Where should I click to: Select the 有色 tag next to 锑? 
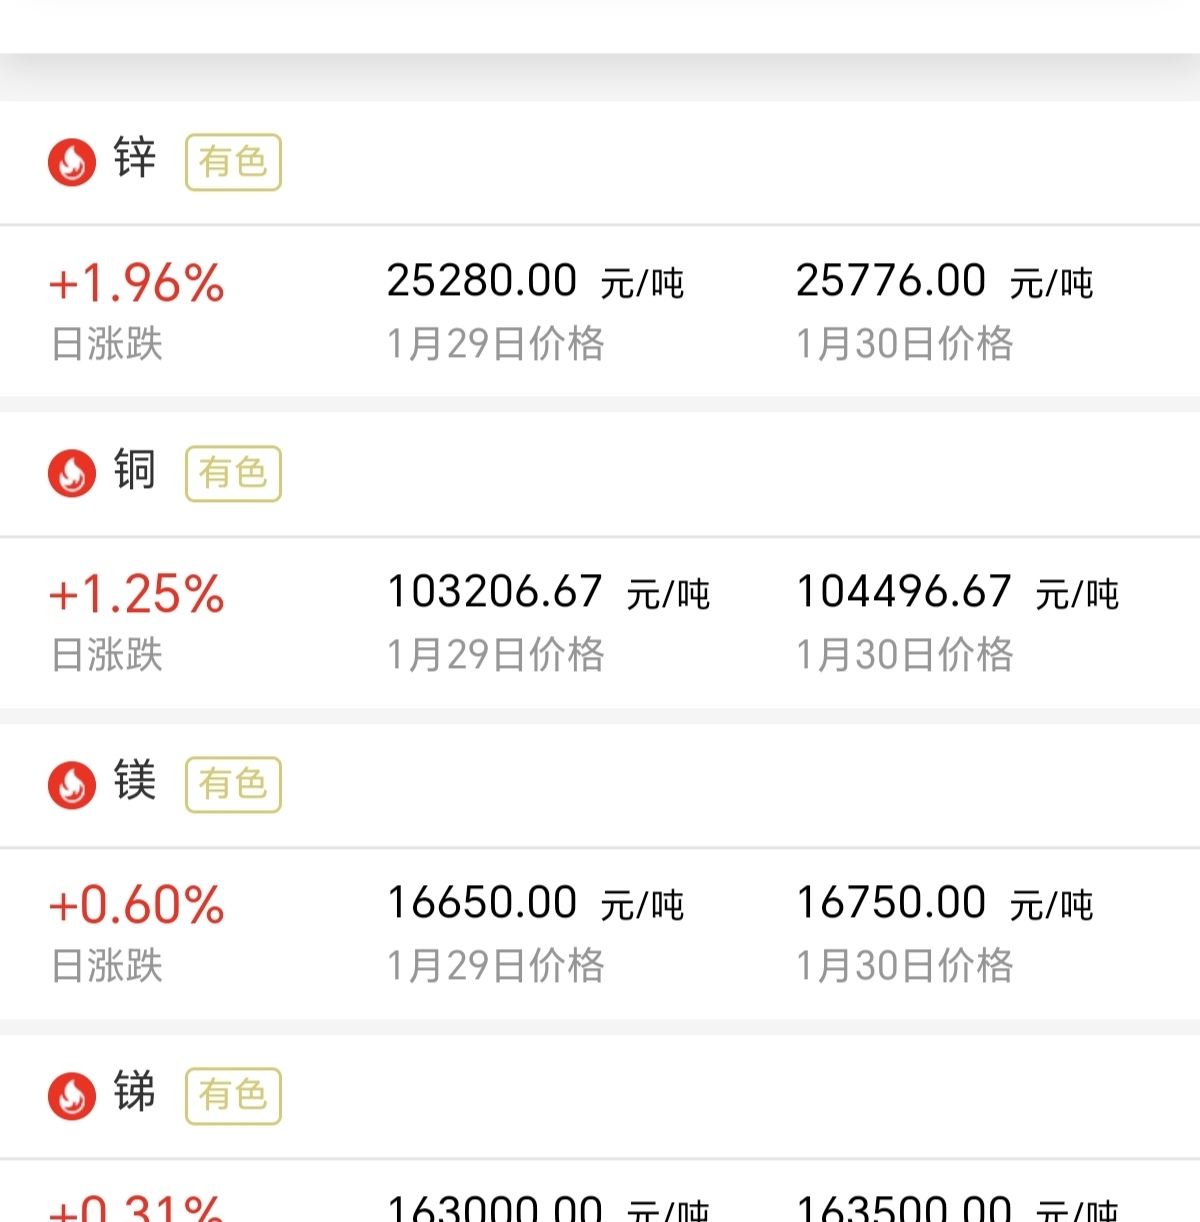click(233, 1095)
